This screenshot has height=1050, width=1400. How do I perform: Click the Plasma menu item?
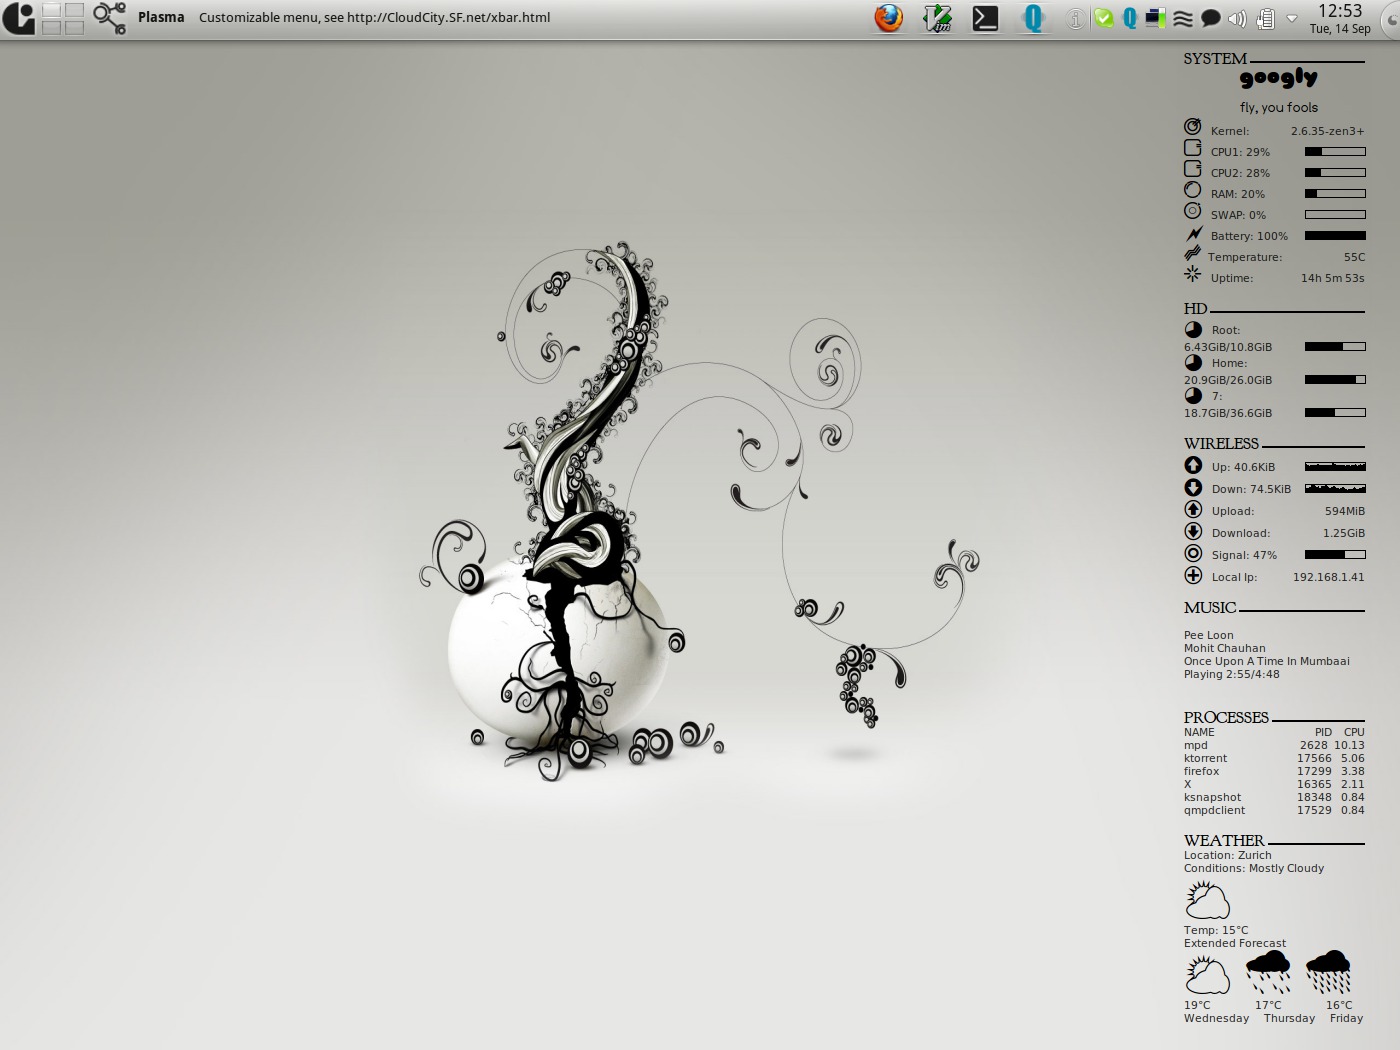(x=161, y=17)
